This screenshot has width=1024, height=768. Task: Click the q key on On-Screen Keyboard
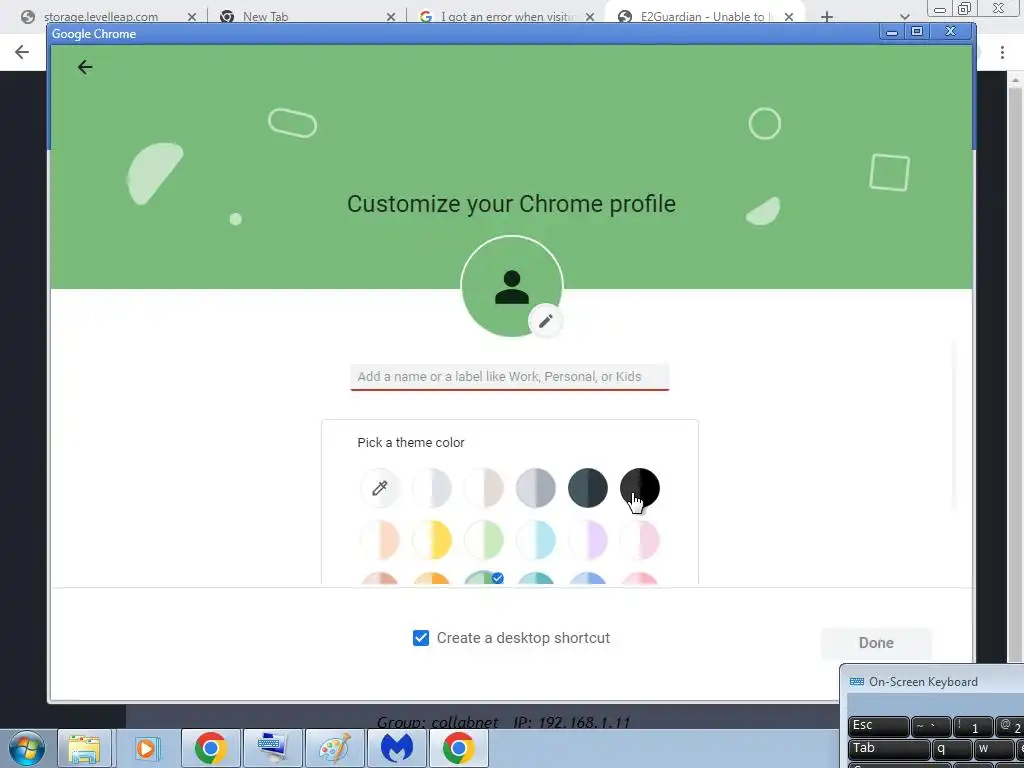click(x=952, y=749)
